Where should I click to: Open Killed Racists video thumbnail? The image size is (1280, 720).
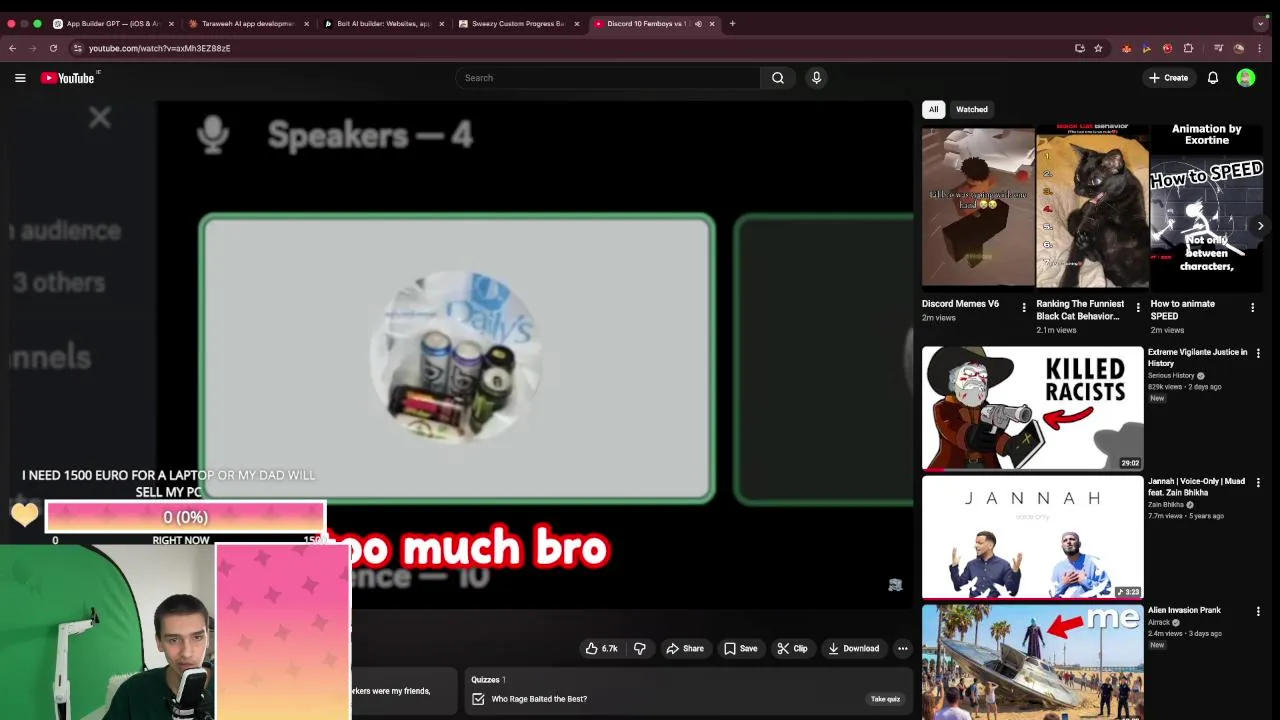coord(1032,408)
